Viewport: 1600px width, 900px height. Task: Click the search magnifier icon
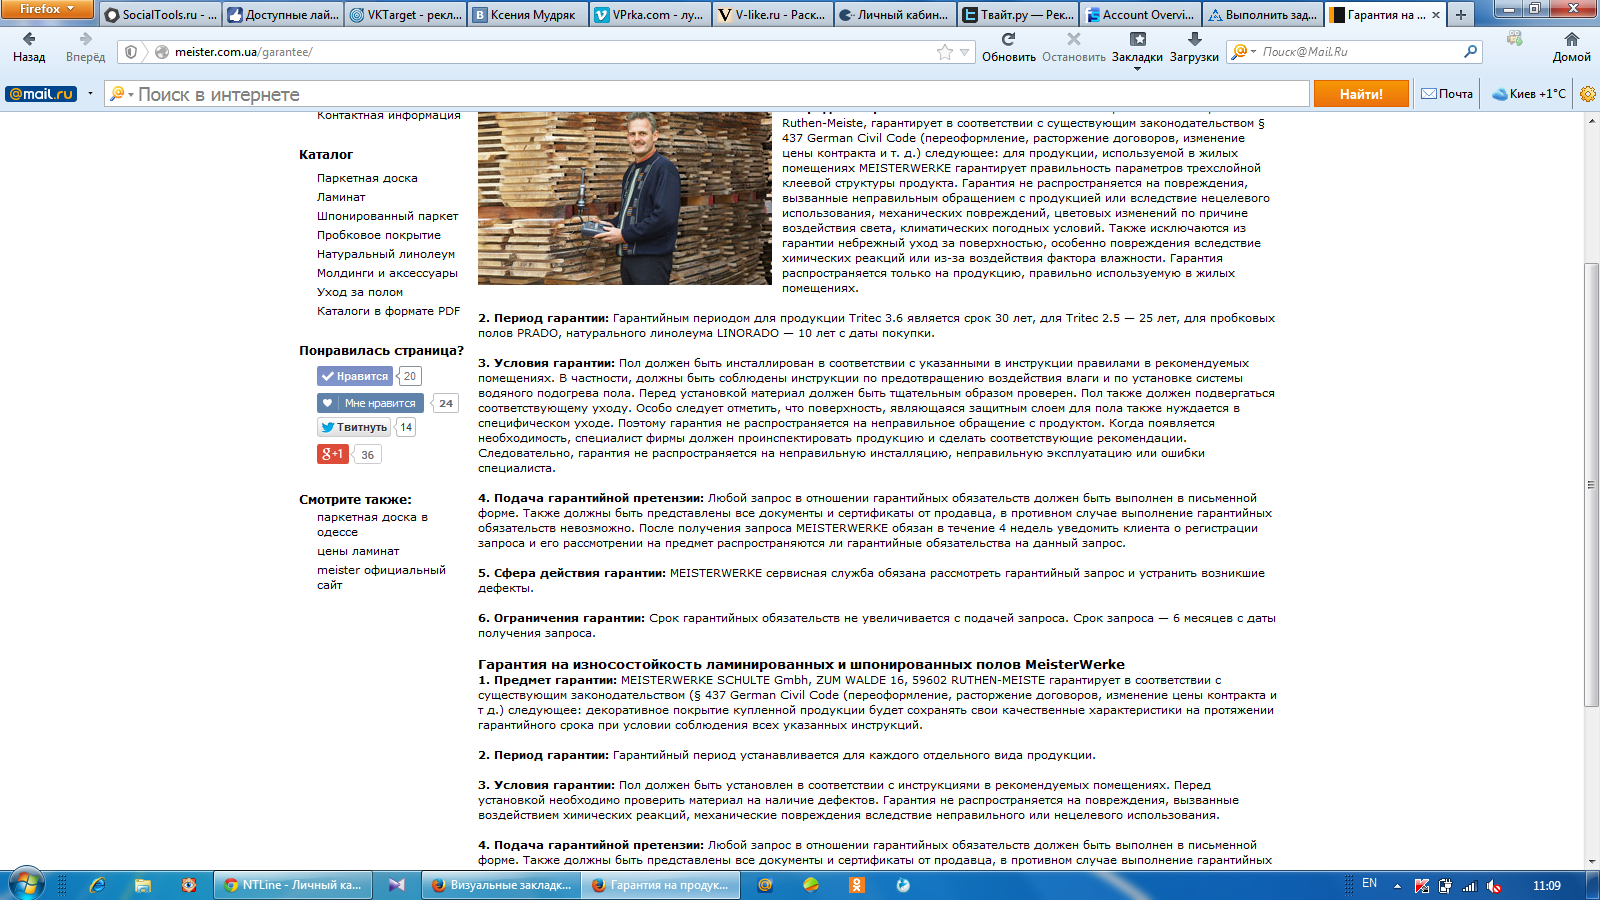[x=1470, y=52]
